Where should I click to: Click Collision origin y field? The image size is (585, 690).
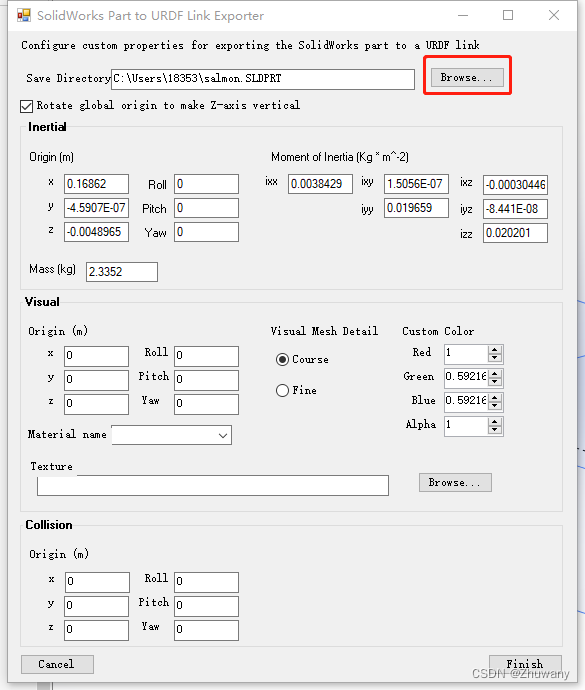(96, 606)
